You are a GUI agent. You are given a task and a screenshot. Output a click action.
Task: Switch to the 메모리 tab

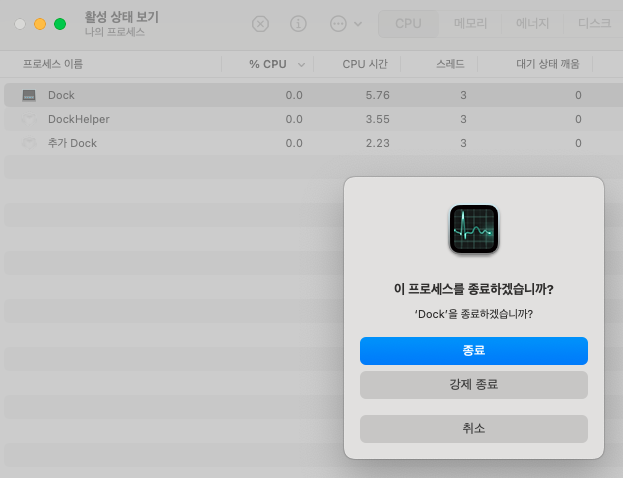(470, 24)
